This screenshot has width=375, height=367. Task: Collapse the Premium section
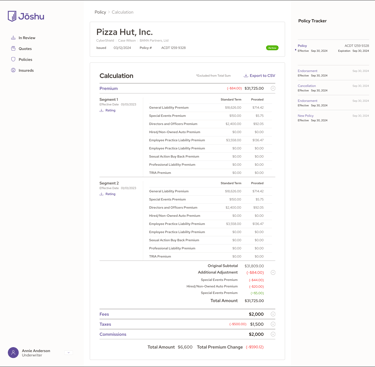(x=273, y=88)
